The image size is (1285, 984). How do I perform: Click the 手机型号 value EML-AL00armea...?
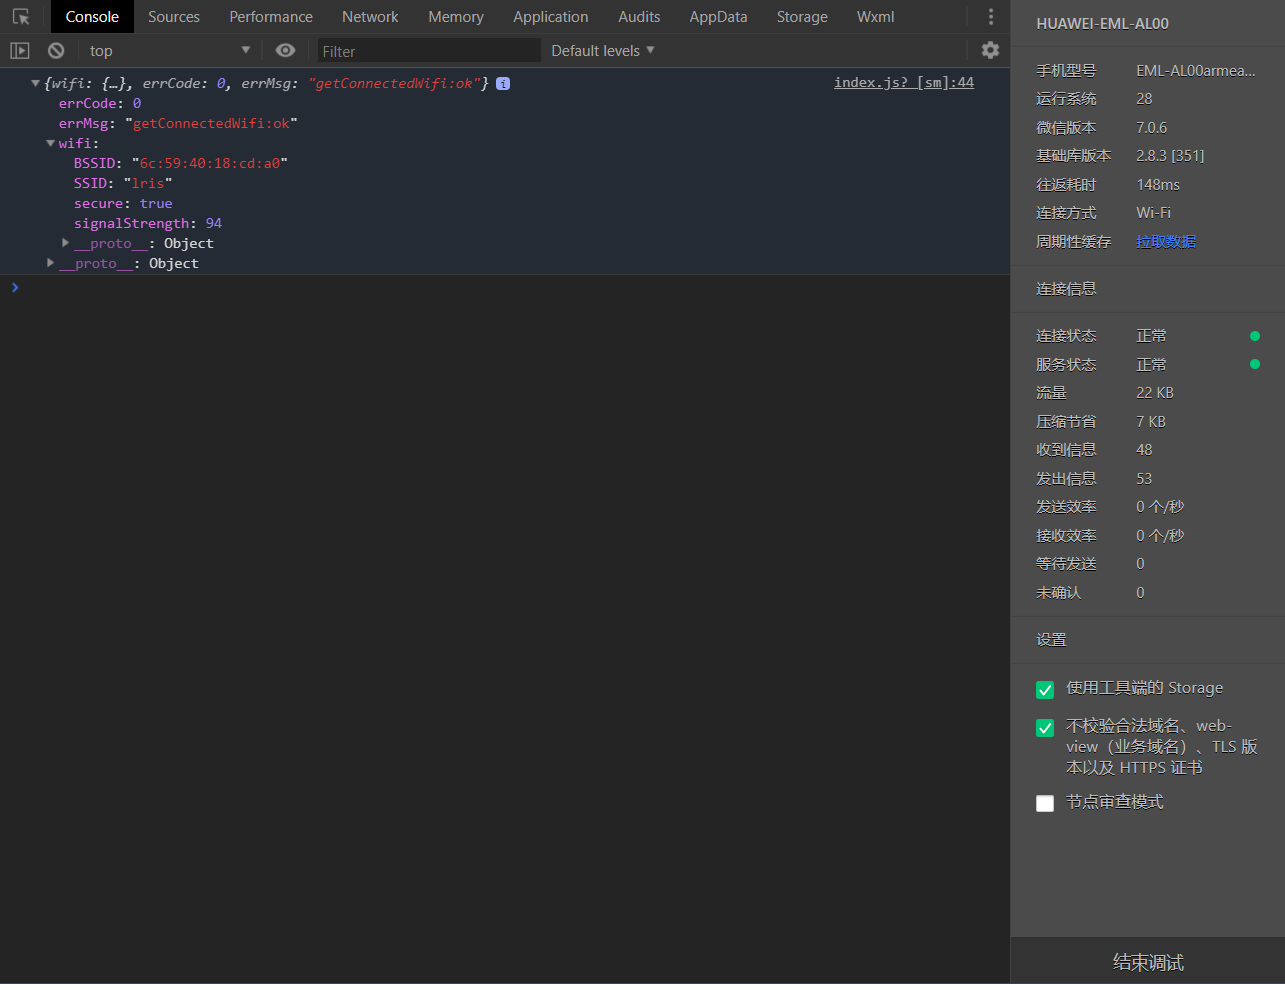[1196, 71]
